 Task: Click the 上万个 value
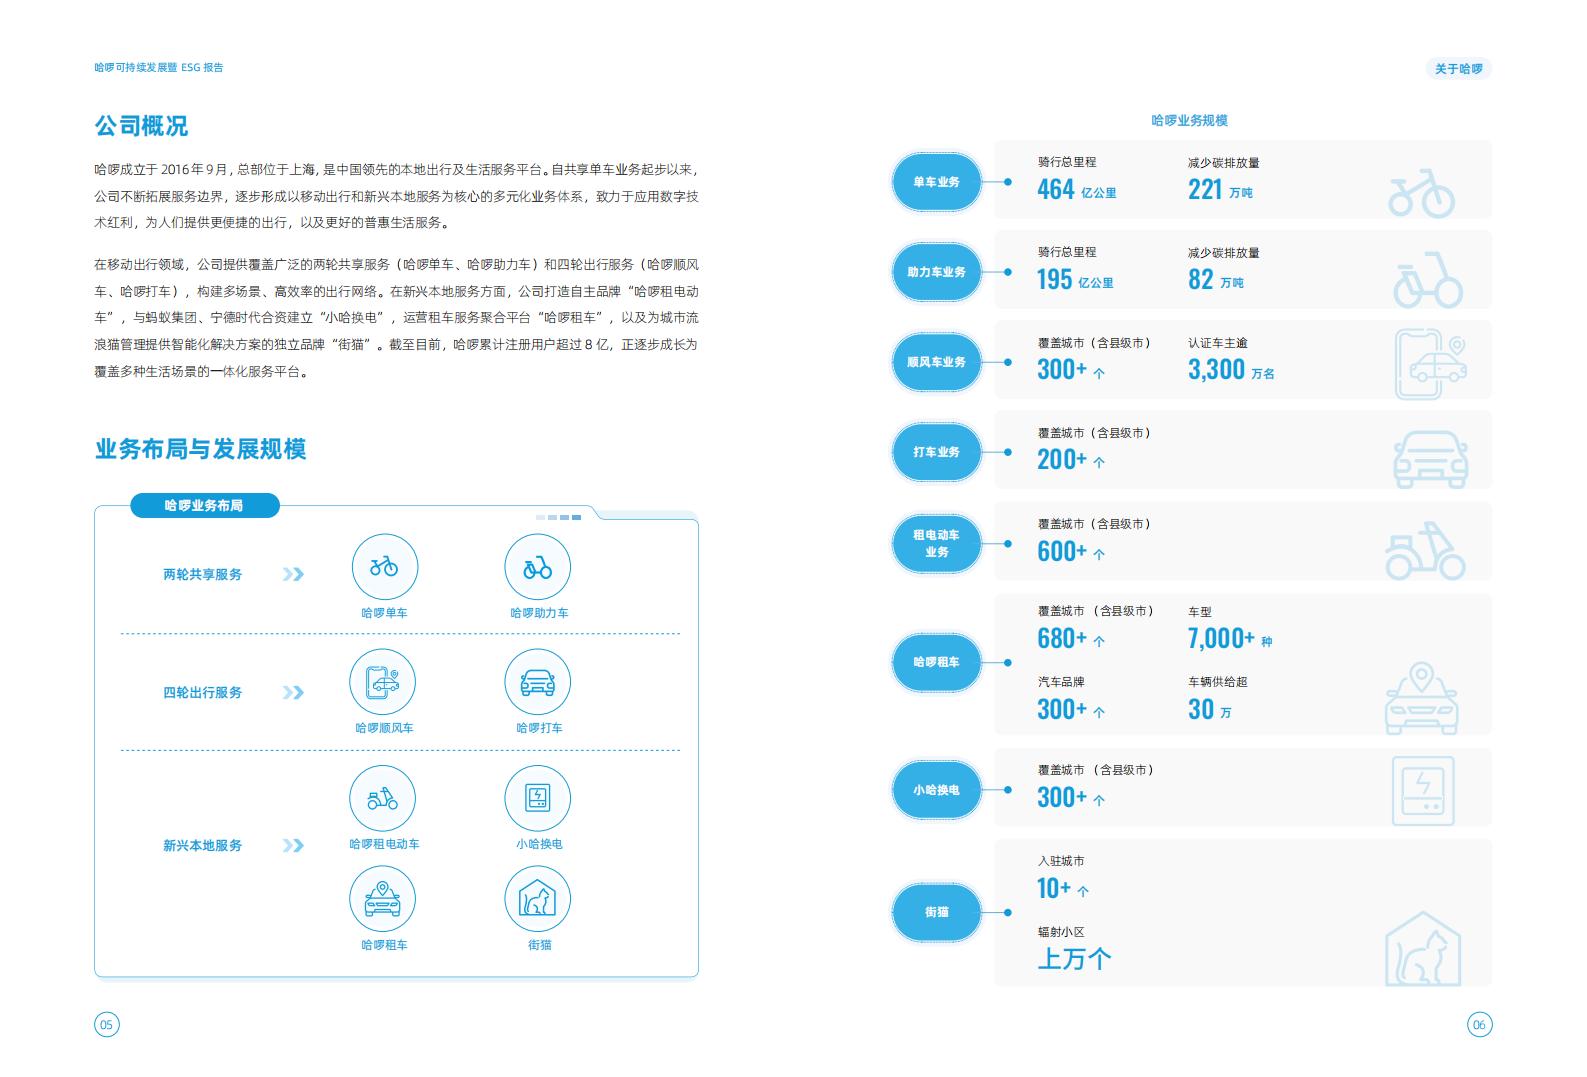[x=1075, y=960]
